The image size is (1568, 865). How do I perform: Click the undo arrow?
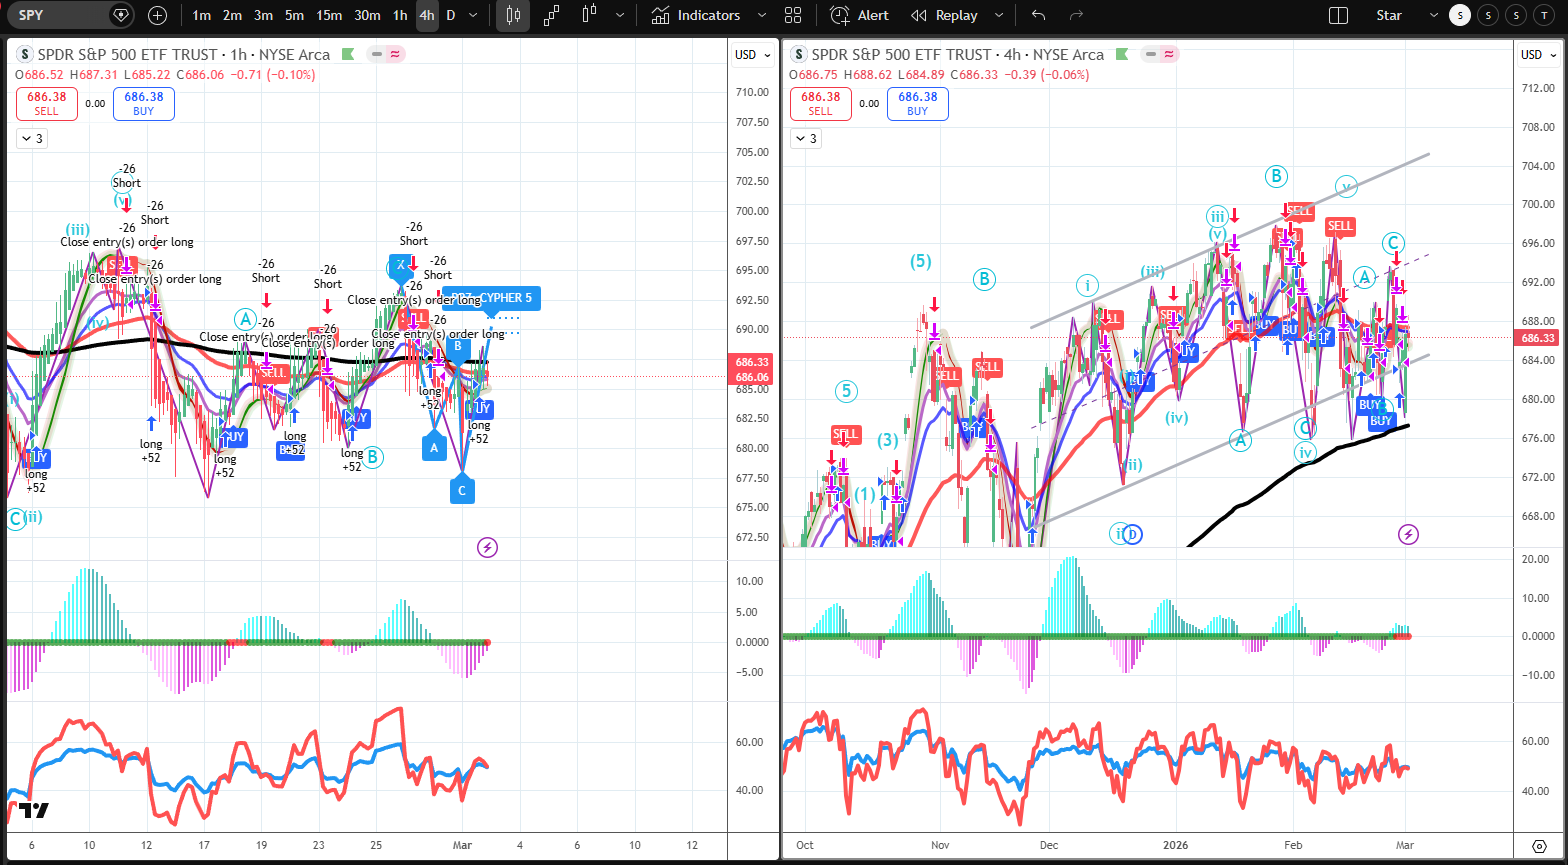1039,15
